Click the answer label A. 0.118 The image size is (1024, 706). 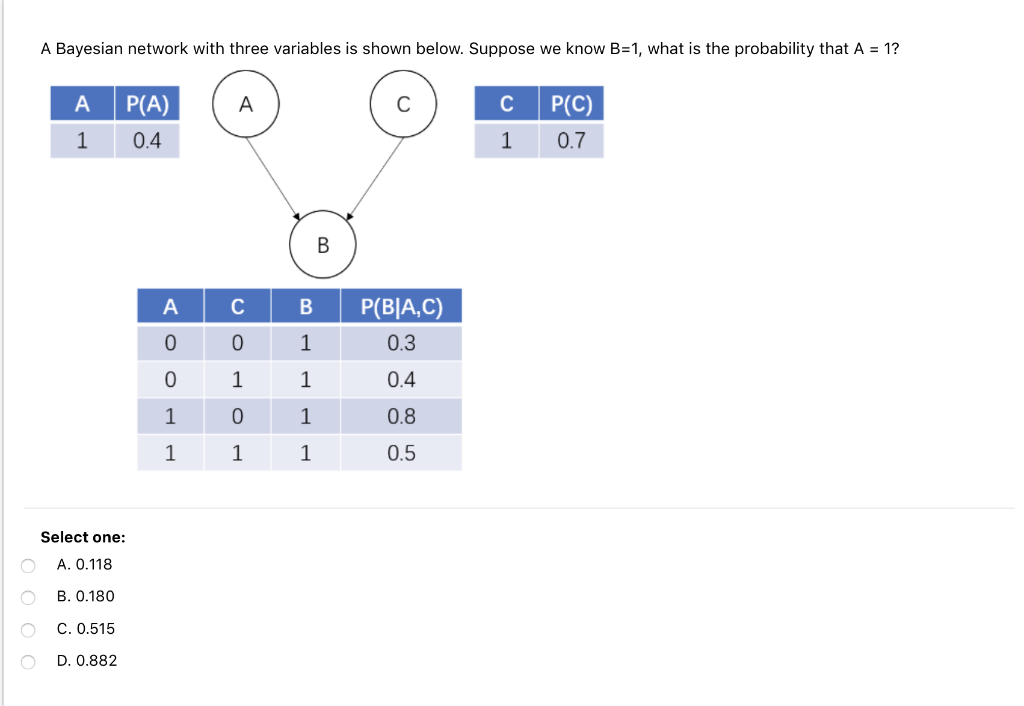tap(86, 564)
